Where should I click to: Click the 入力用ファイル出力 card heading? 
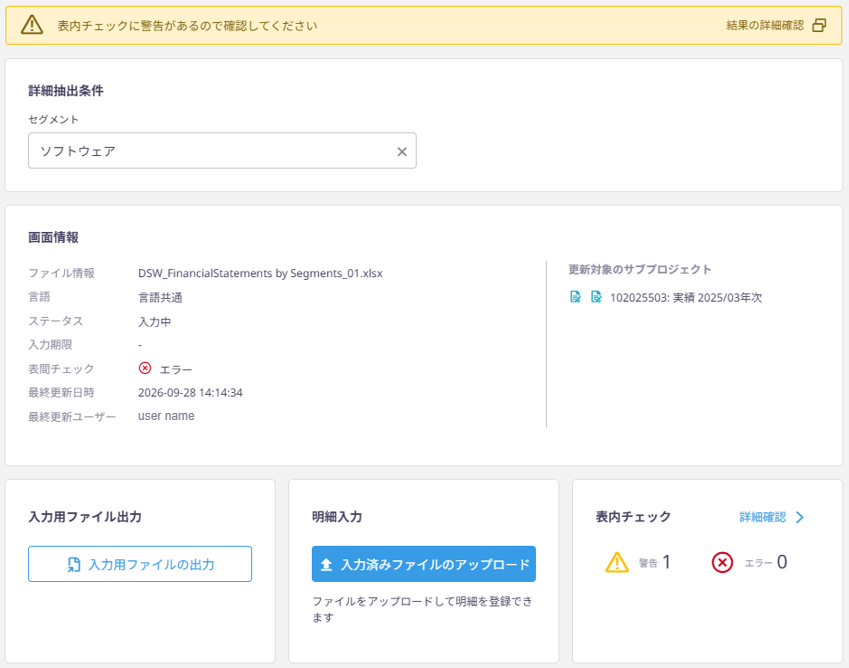pyautogui.click(x=84, y=516)
